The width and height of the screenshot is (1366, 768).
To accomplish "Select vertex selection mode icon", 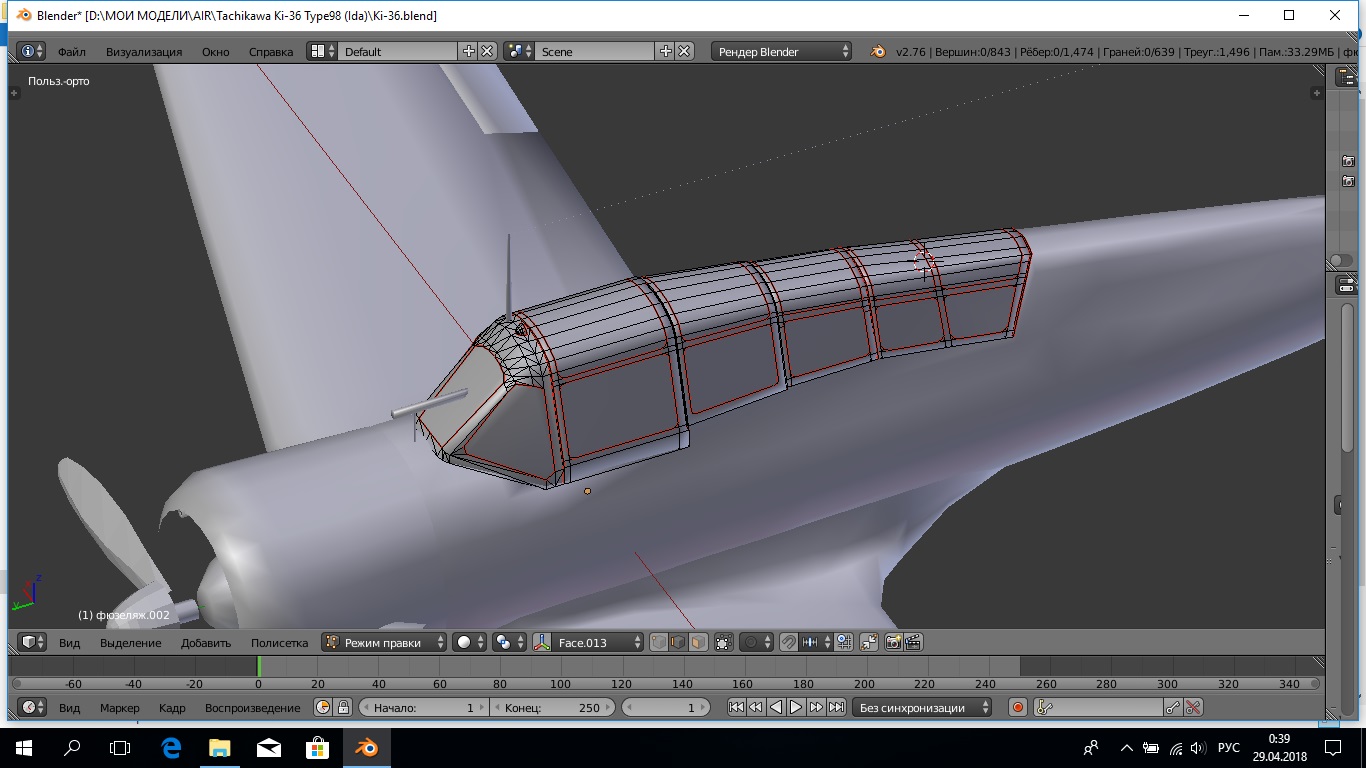I will pos(659,642).
